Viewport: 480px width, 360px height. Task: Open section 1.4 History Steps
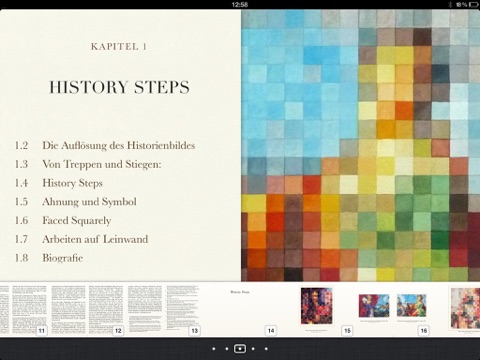tap(58, 183)
